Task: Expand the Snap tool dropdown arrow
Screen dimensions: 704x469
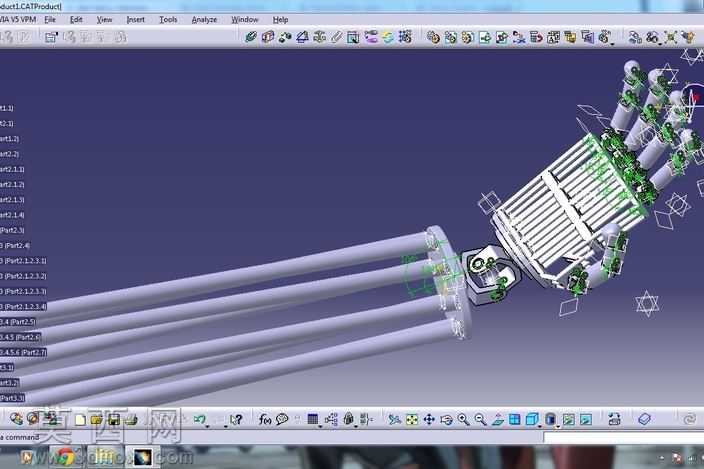Action: [x=660, y=44]
